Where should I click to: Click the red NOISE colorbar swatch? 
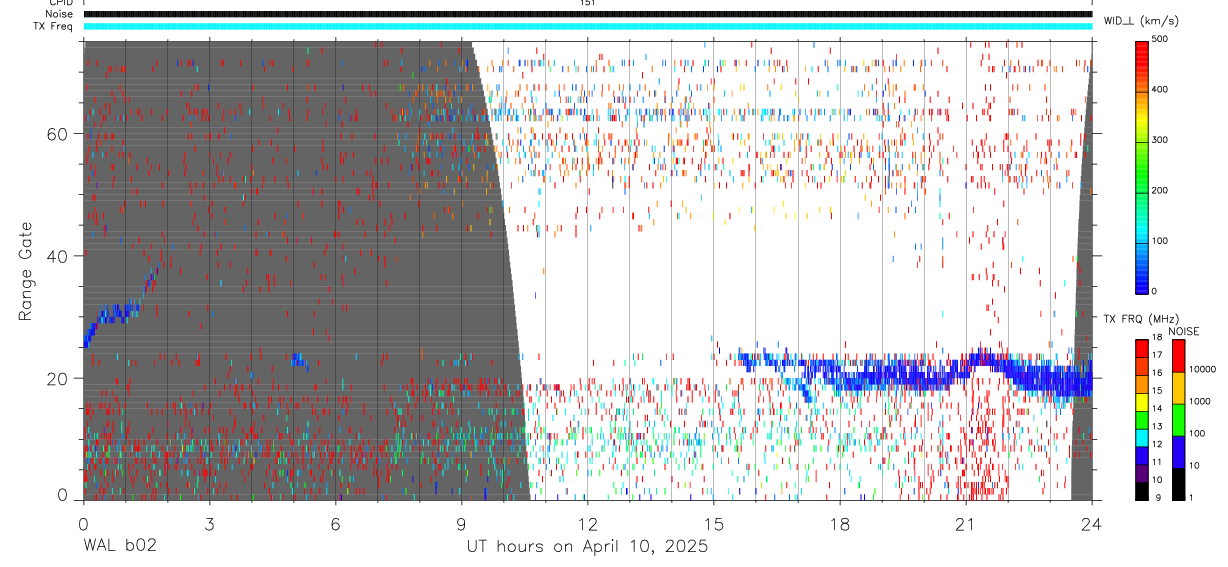coord(1177,355)
